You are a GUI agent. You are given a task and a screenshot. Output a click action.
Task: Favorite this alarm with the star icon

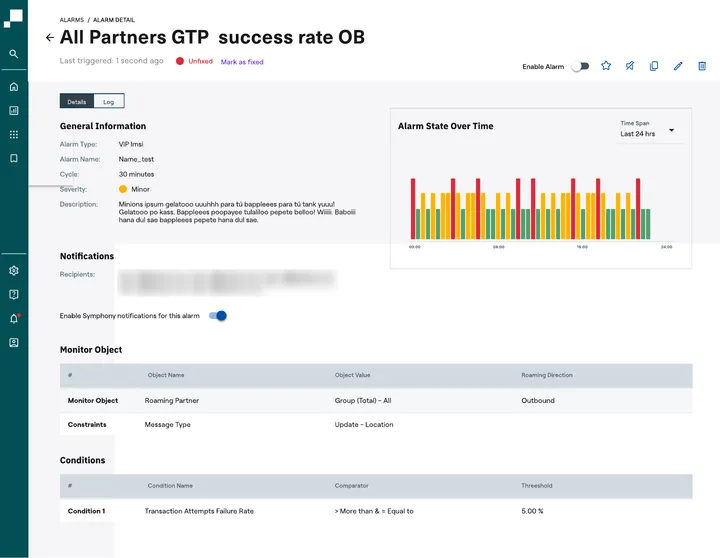(606, 66)
